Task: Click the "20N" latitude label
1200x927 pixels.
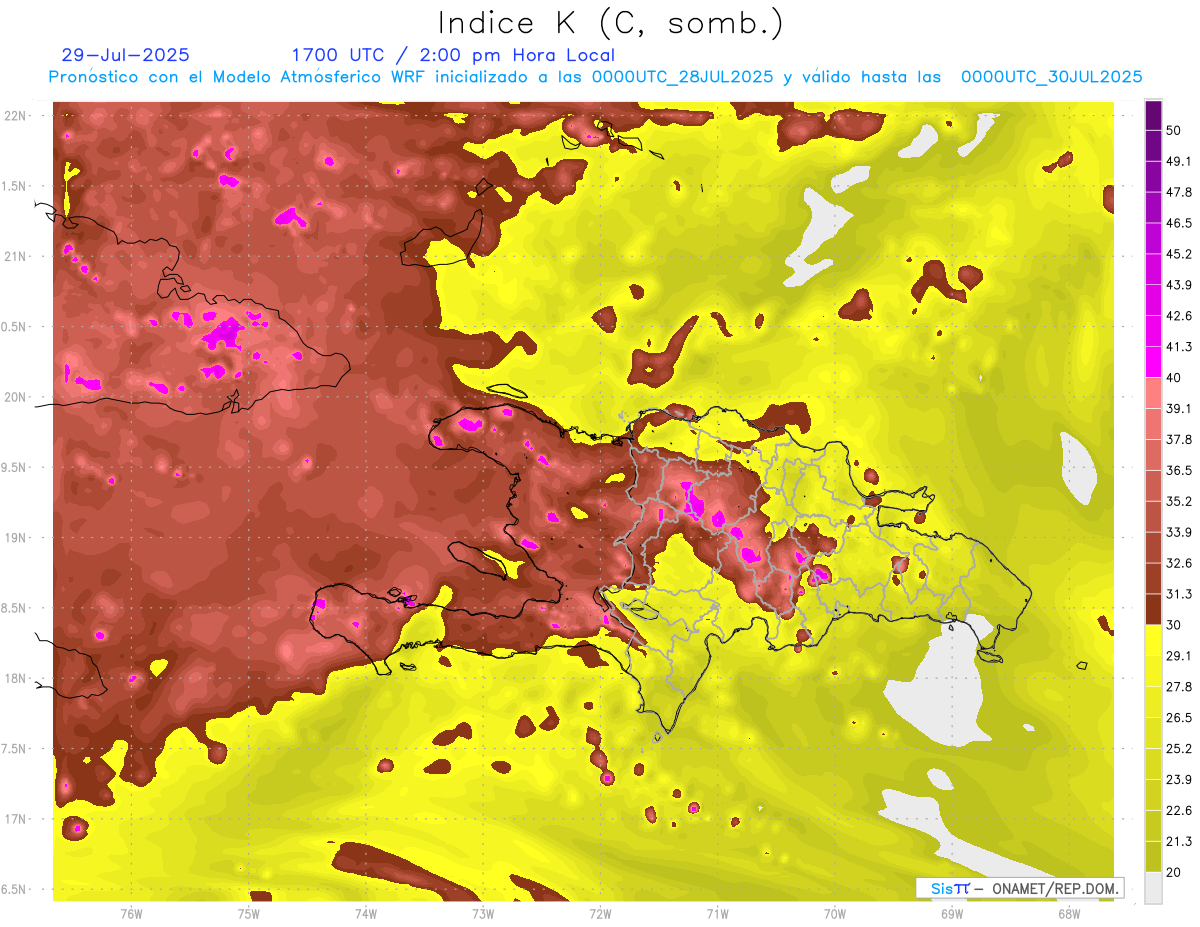Action: tap(15, 397)
